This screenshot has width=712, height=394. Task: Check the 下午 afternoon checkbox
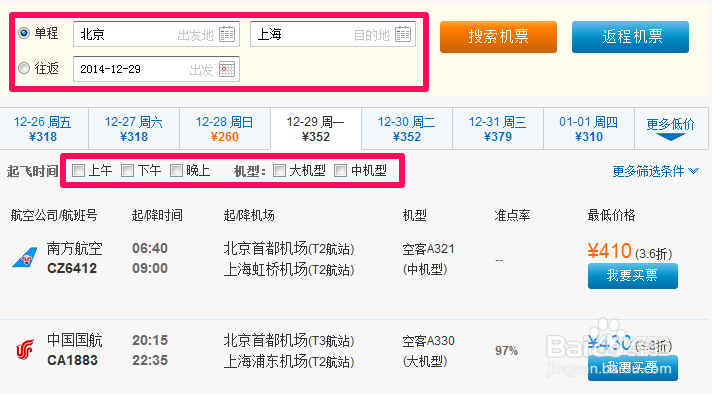click(x=128, y=171)
